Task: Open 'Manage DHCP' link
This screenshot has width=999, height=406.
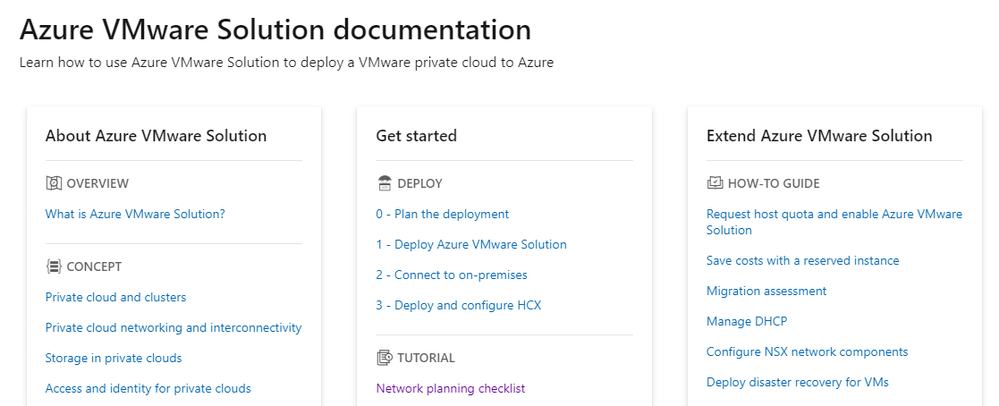Action: tap(747, 321)
